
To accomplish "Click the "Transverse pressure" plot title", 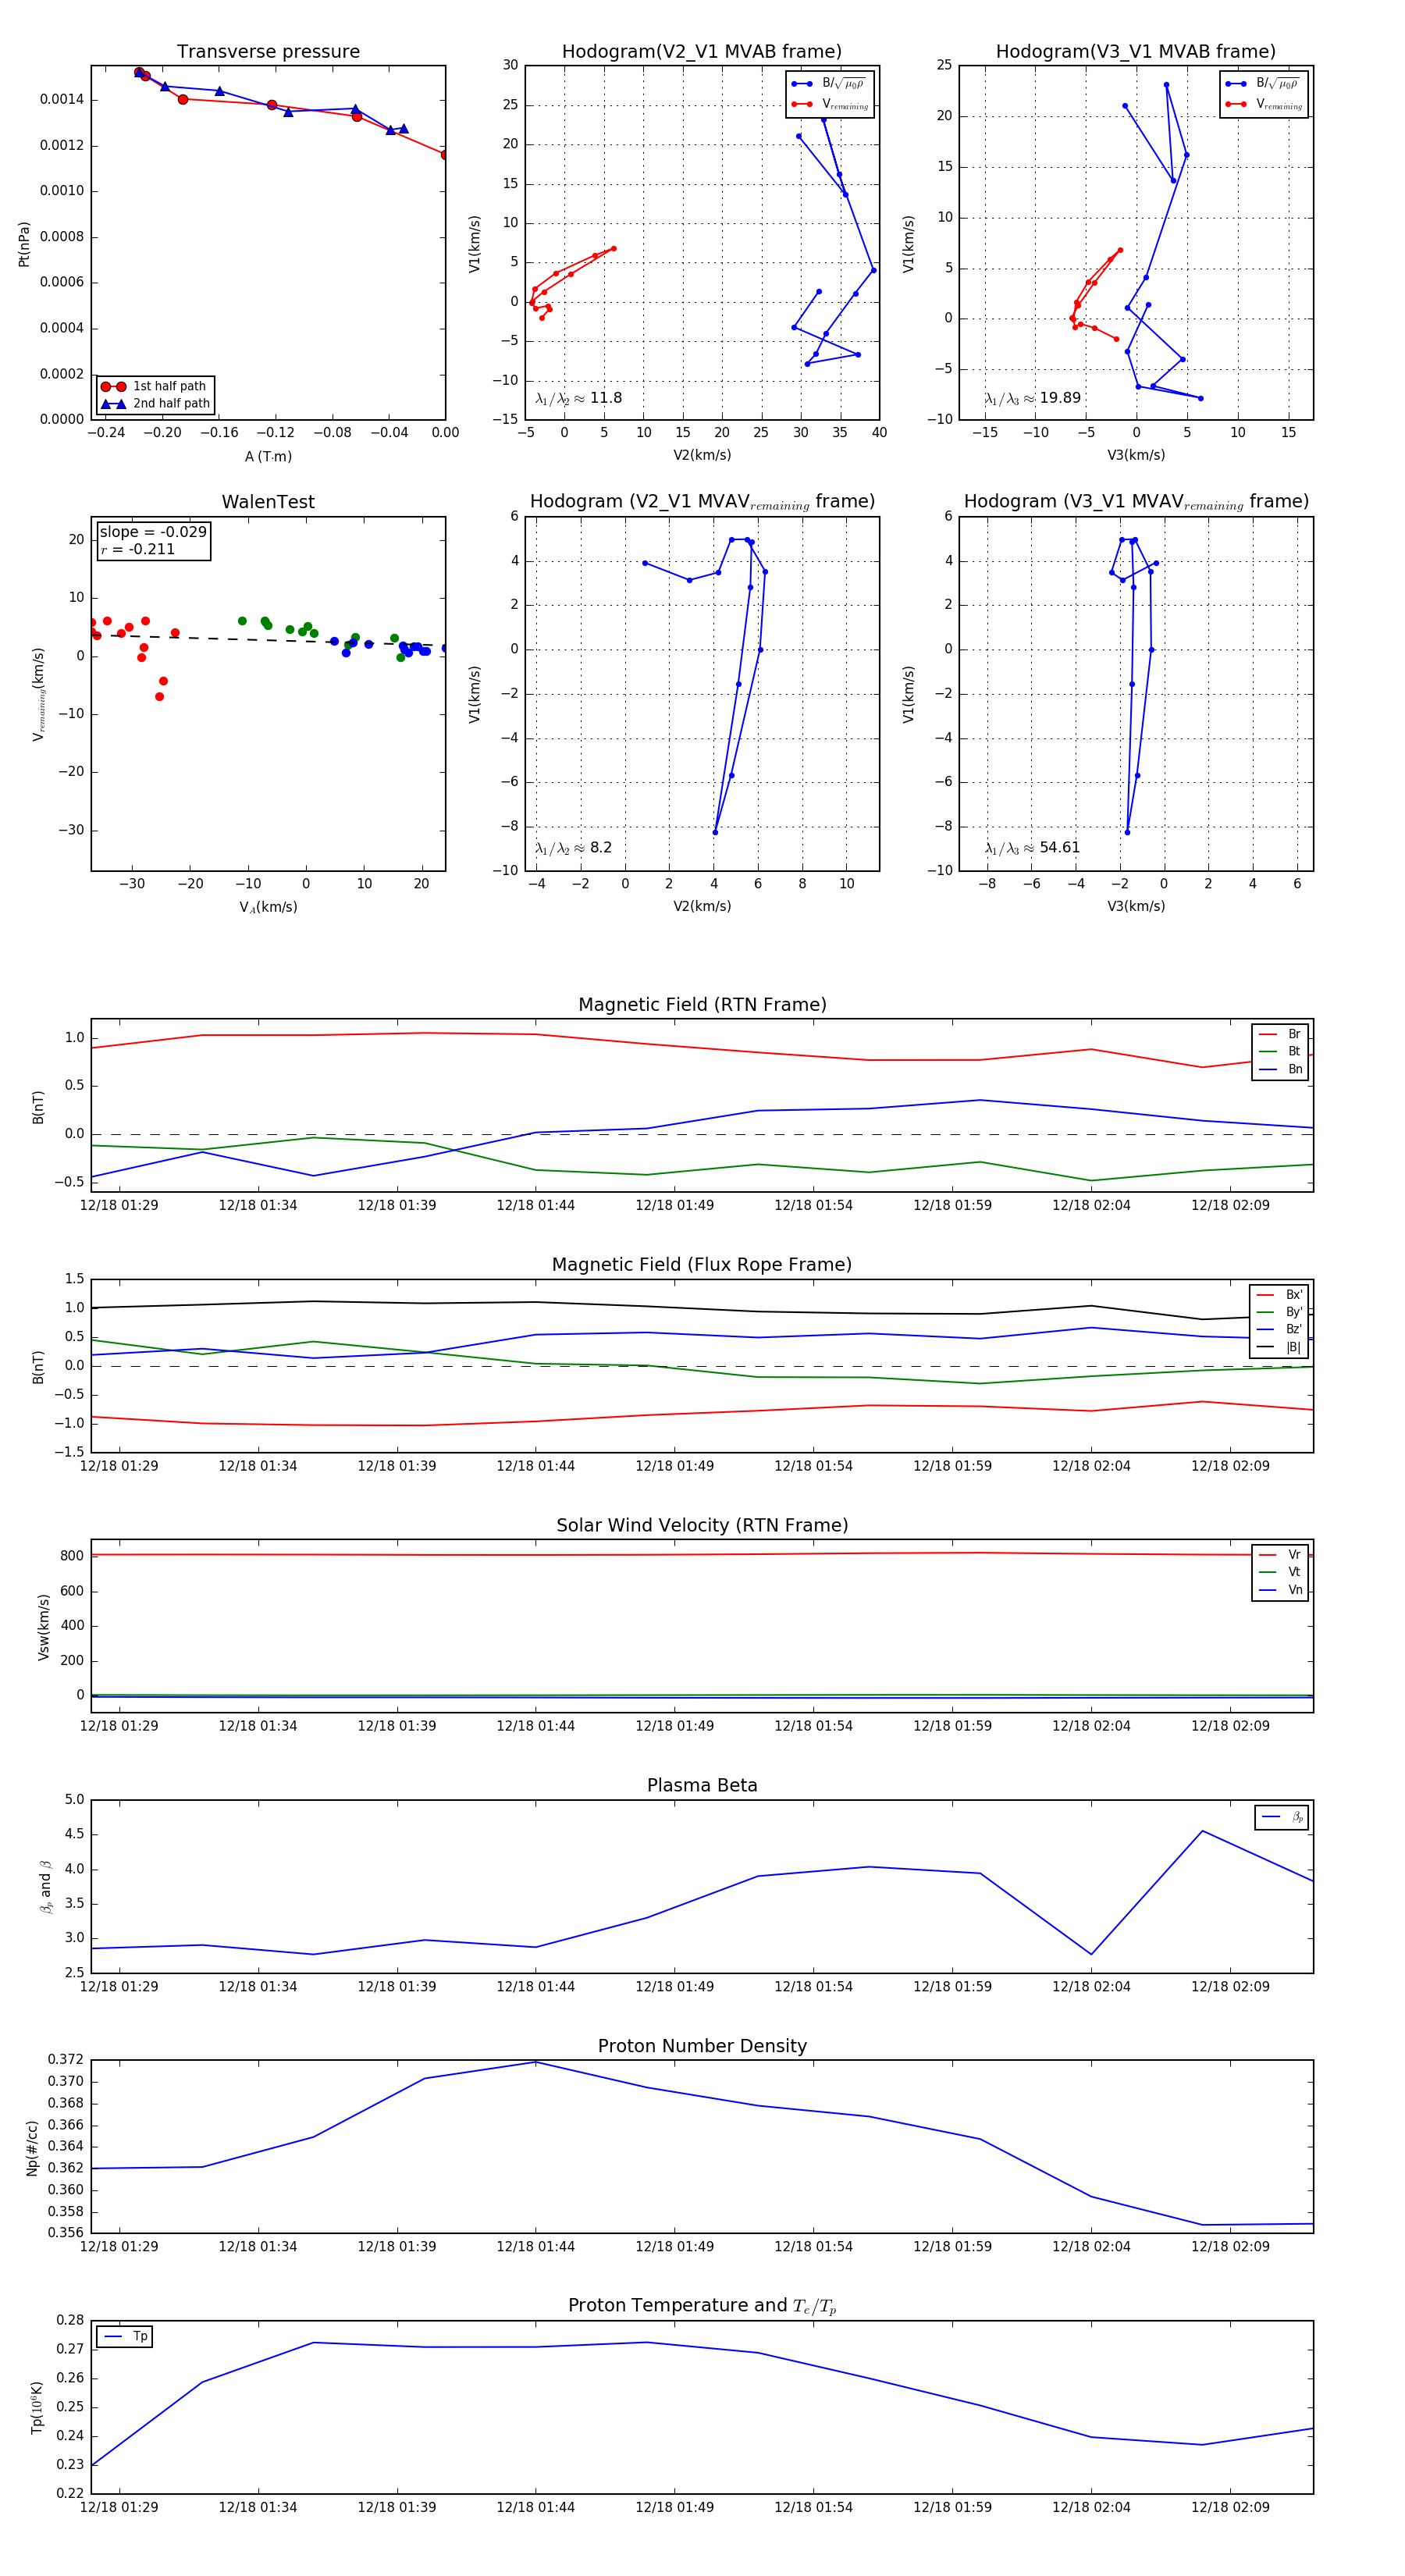I will [x=268, y=52].
